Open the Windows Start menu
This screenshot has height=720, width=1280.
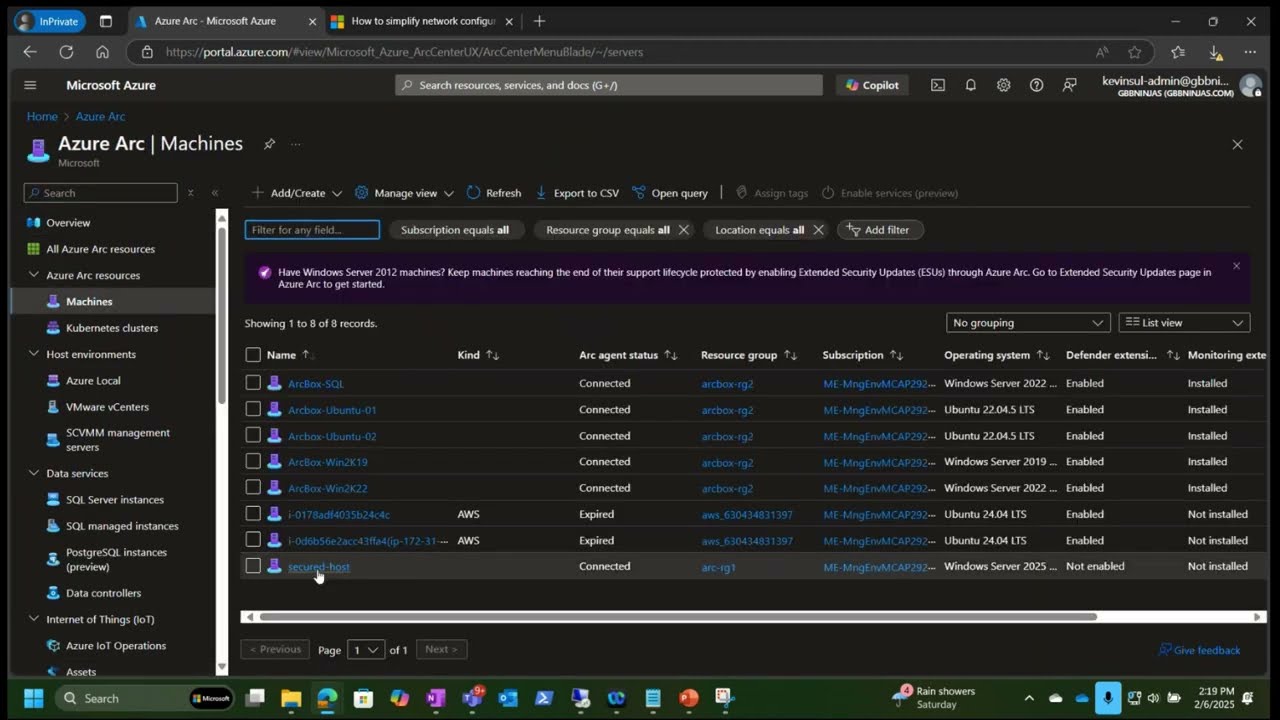click(x=33, y=698)
